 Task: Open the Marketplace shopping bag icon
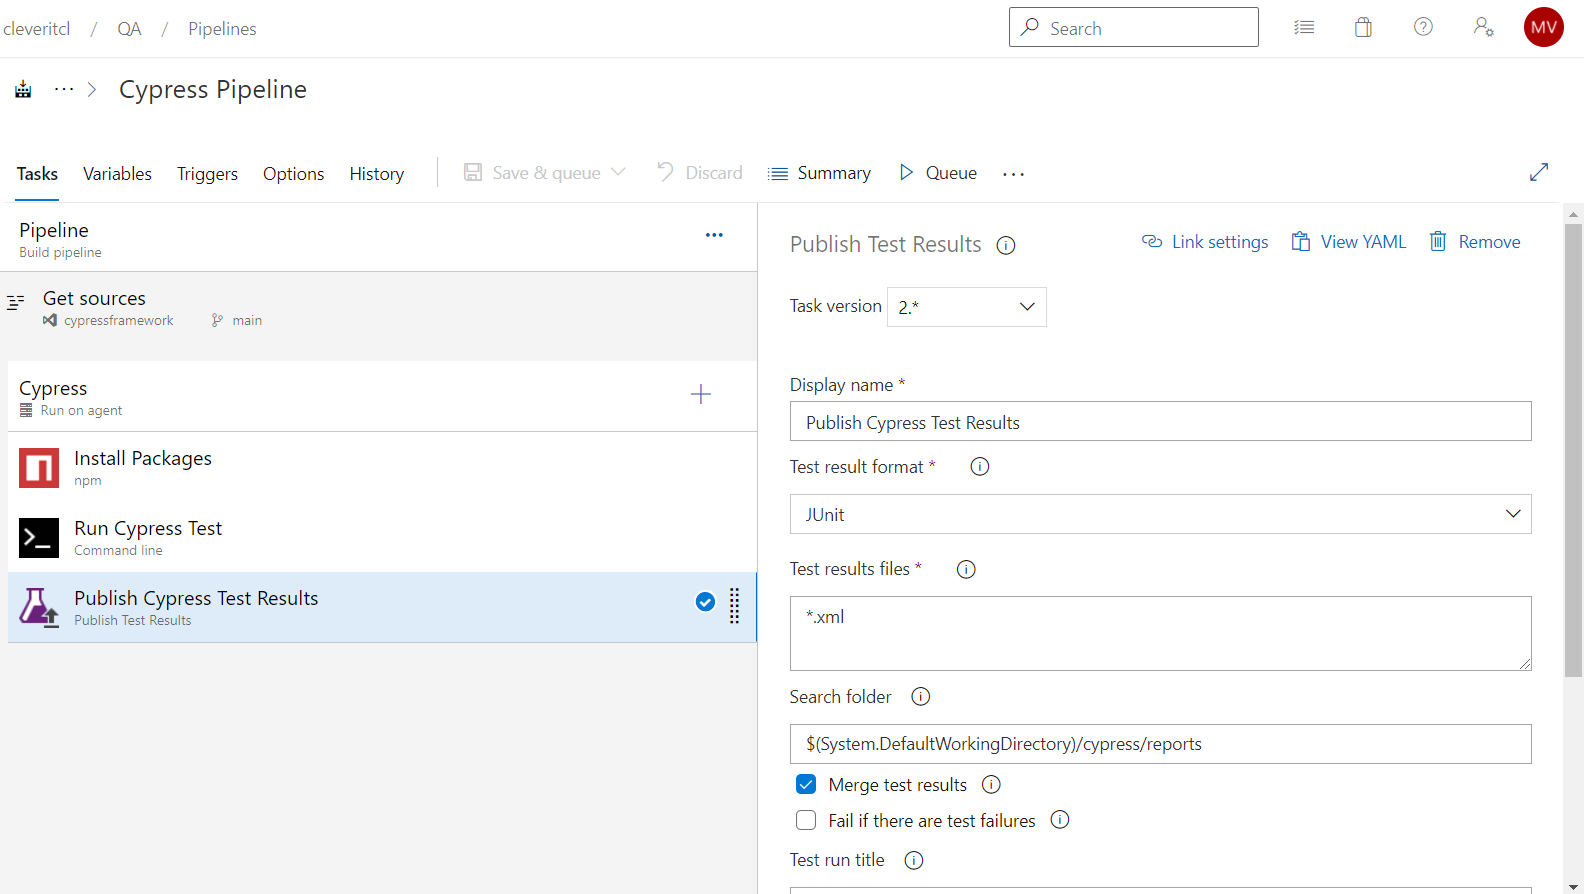click(x=1363, y=28)
